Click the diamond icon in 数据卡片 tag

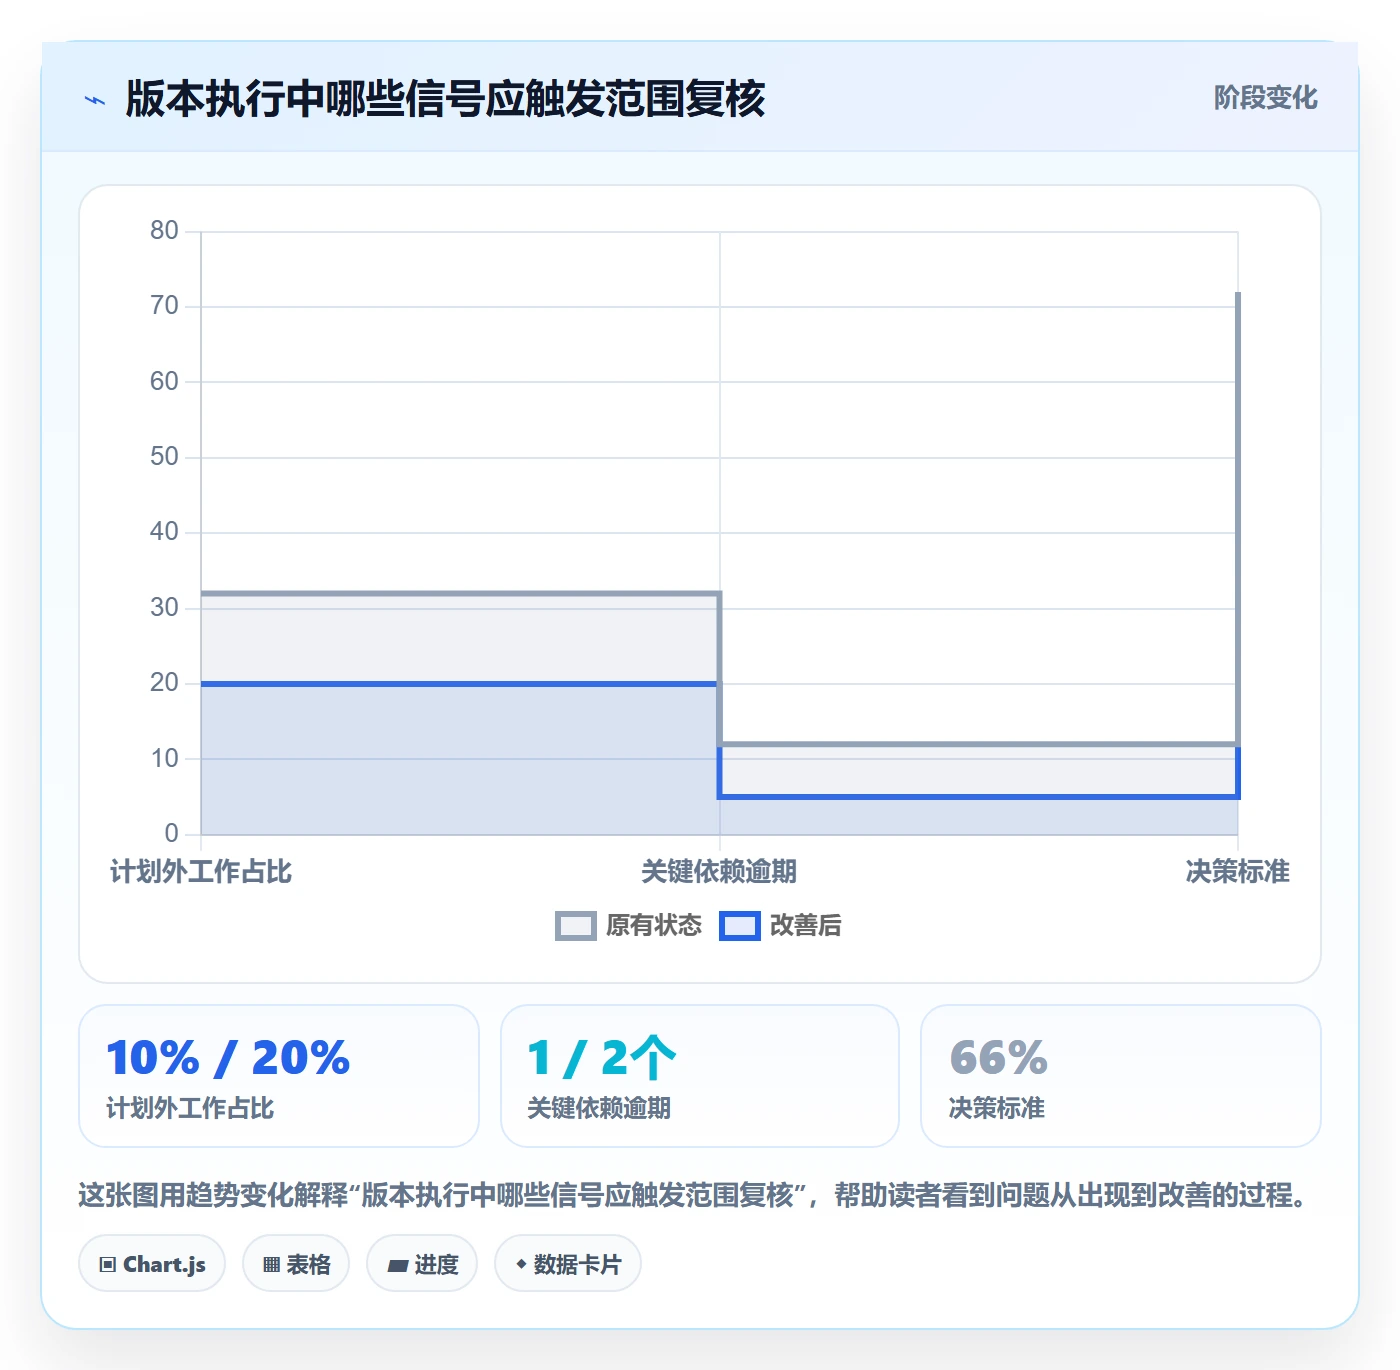coord(521,1264)
